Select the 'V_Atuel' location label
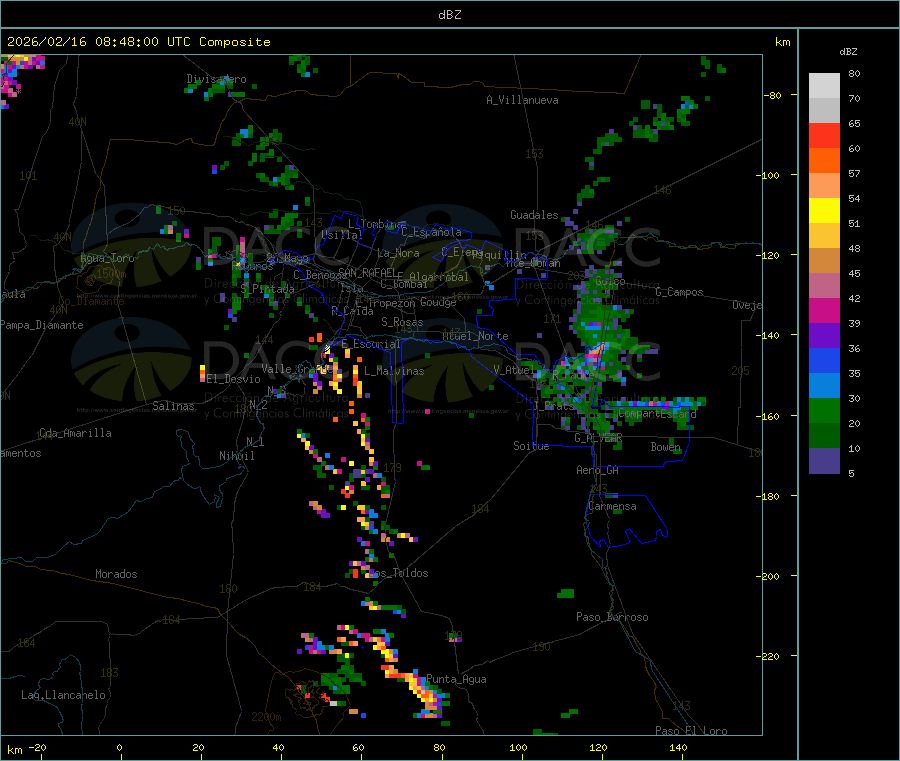This screenshot has height=761, width=900. tap(514, 370)
